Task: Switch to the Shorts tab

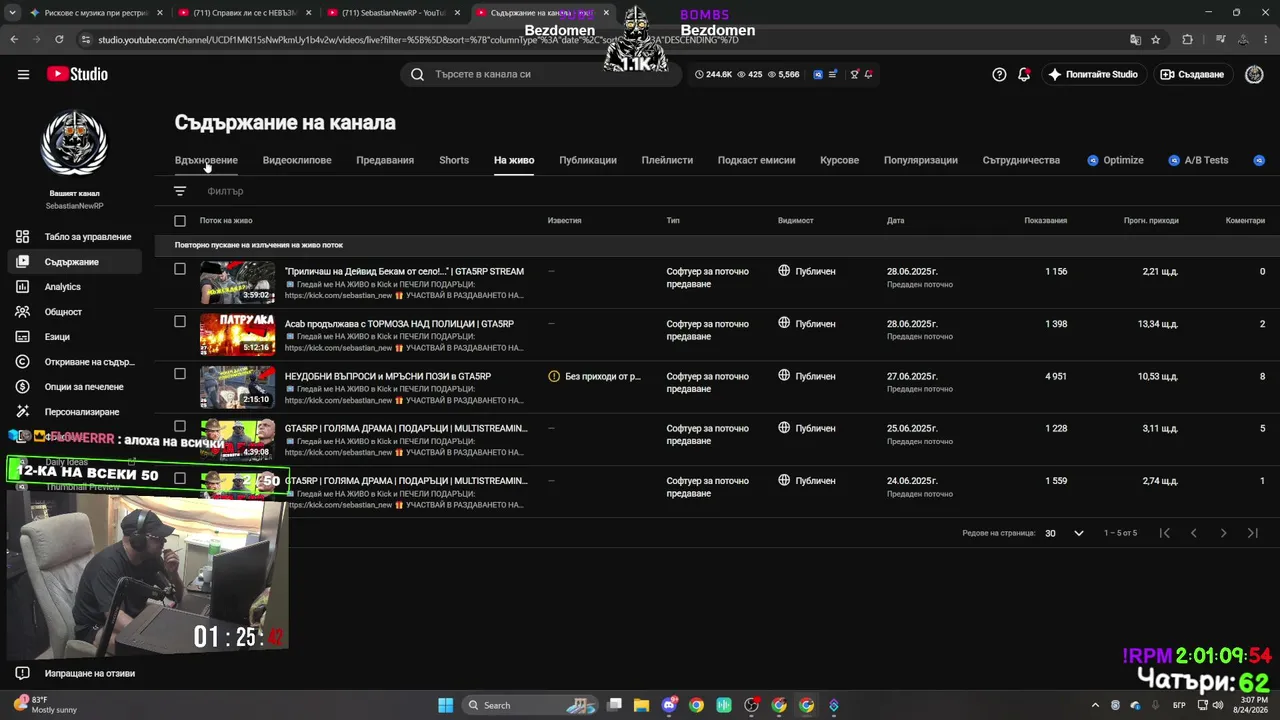Action: (454, 160)
